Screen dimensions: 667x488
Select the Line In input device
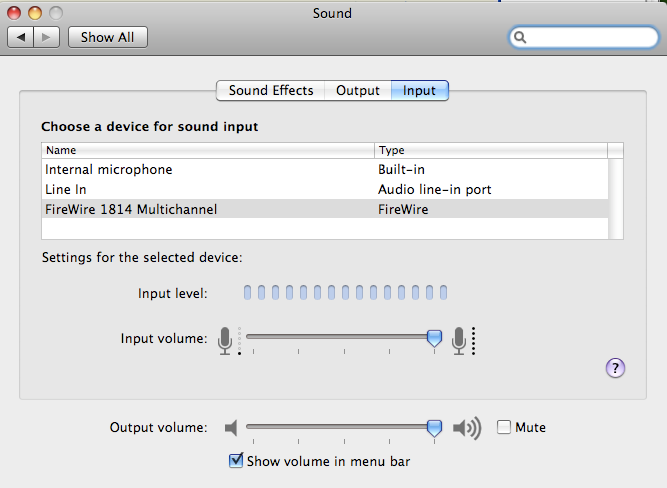325,189
